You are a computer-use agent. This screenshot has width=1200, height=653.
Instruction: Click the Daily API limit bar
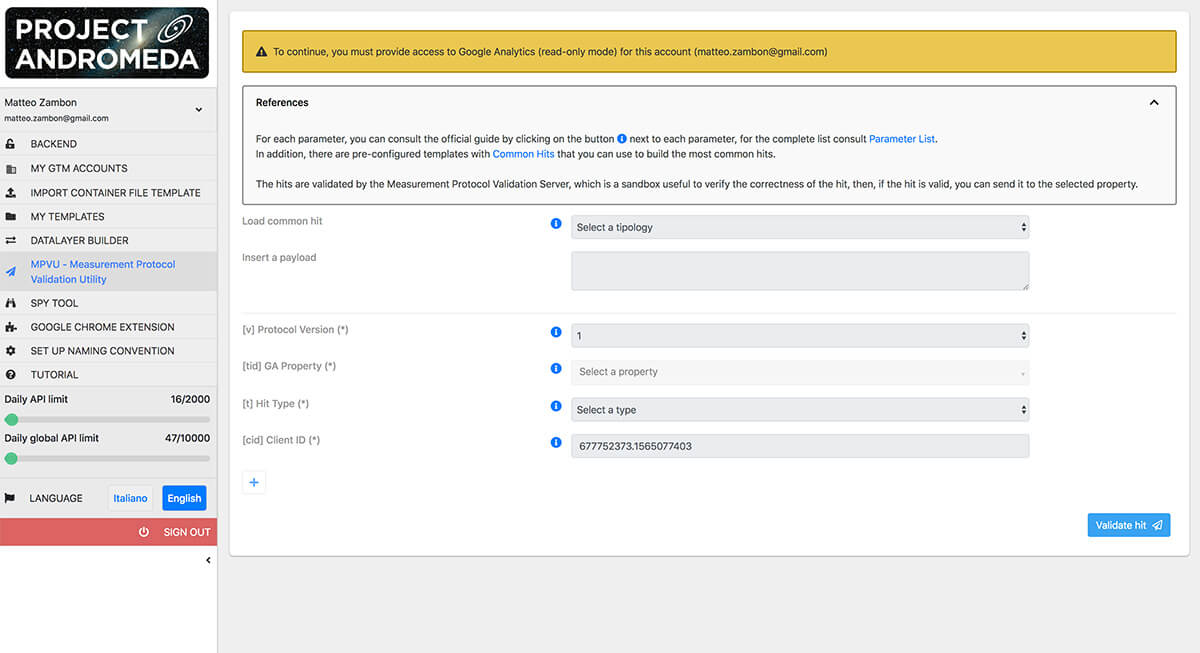pyautogui.click(x=107, y=419)
